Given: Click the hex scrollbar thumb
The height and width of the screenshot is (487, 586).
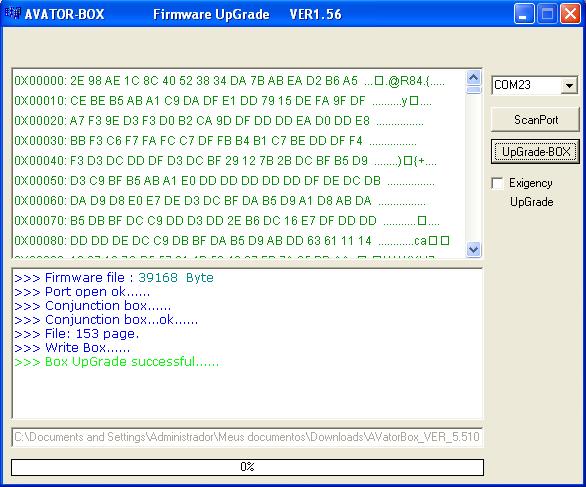Looking at the screenshot, I should tap(474, 90).
